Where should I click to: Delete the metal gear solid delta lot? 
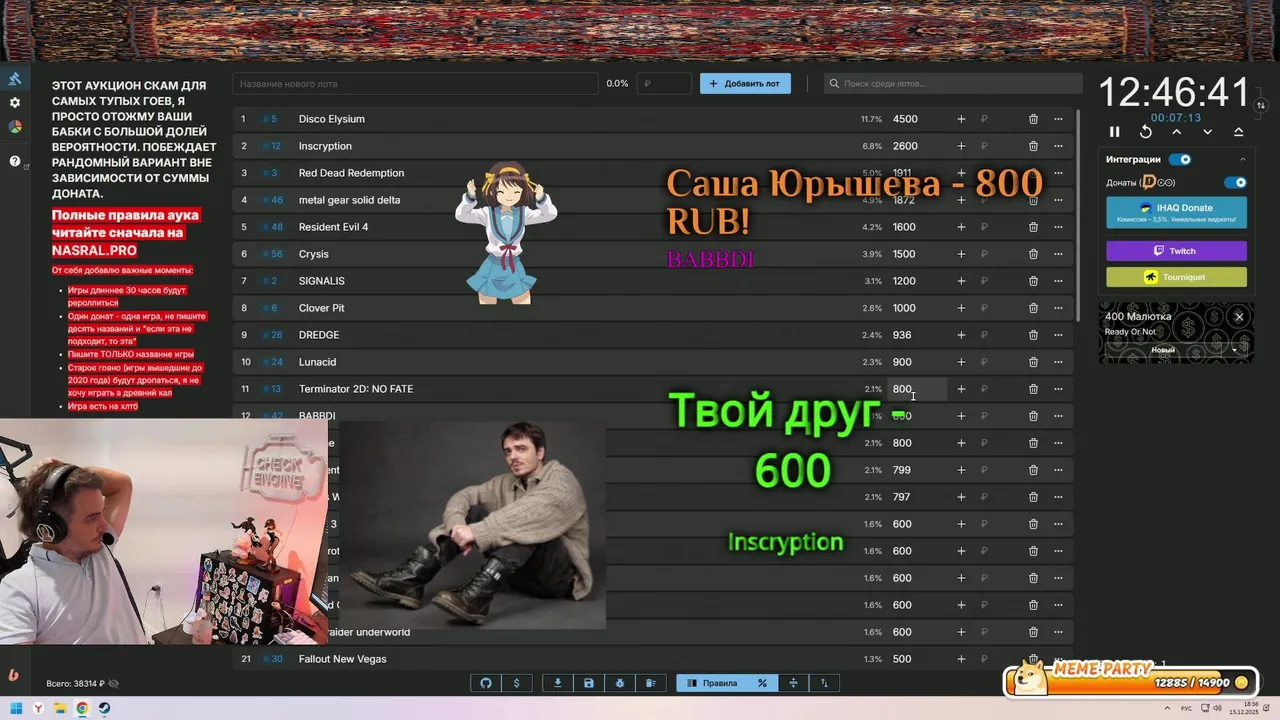(x=1033, y=200)
